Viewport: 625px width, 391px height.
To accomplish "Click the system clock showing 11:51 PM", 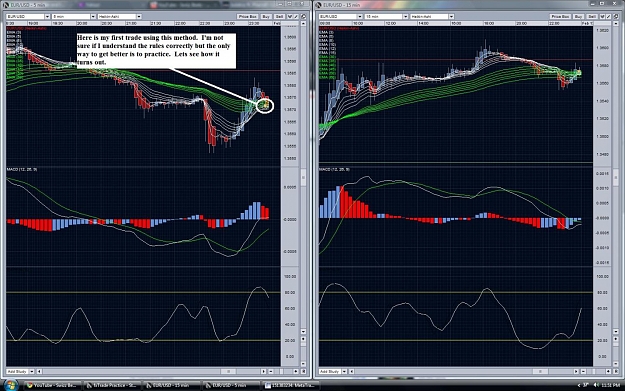I will coord(612,385).
